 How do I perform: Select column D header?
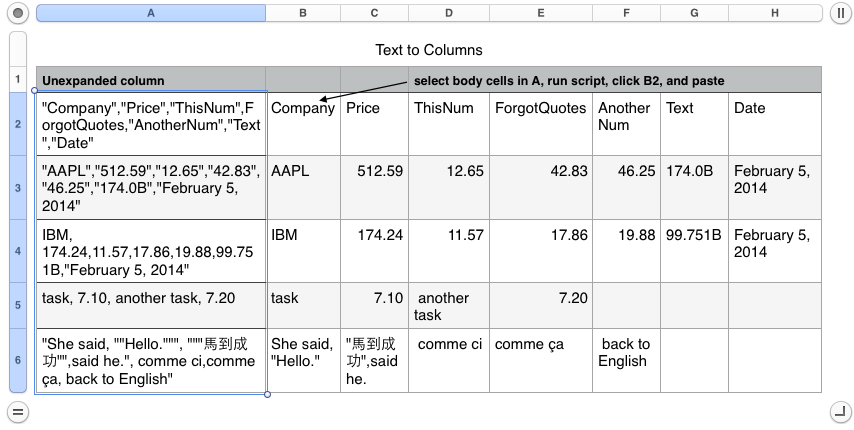click(448, 13)
